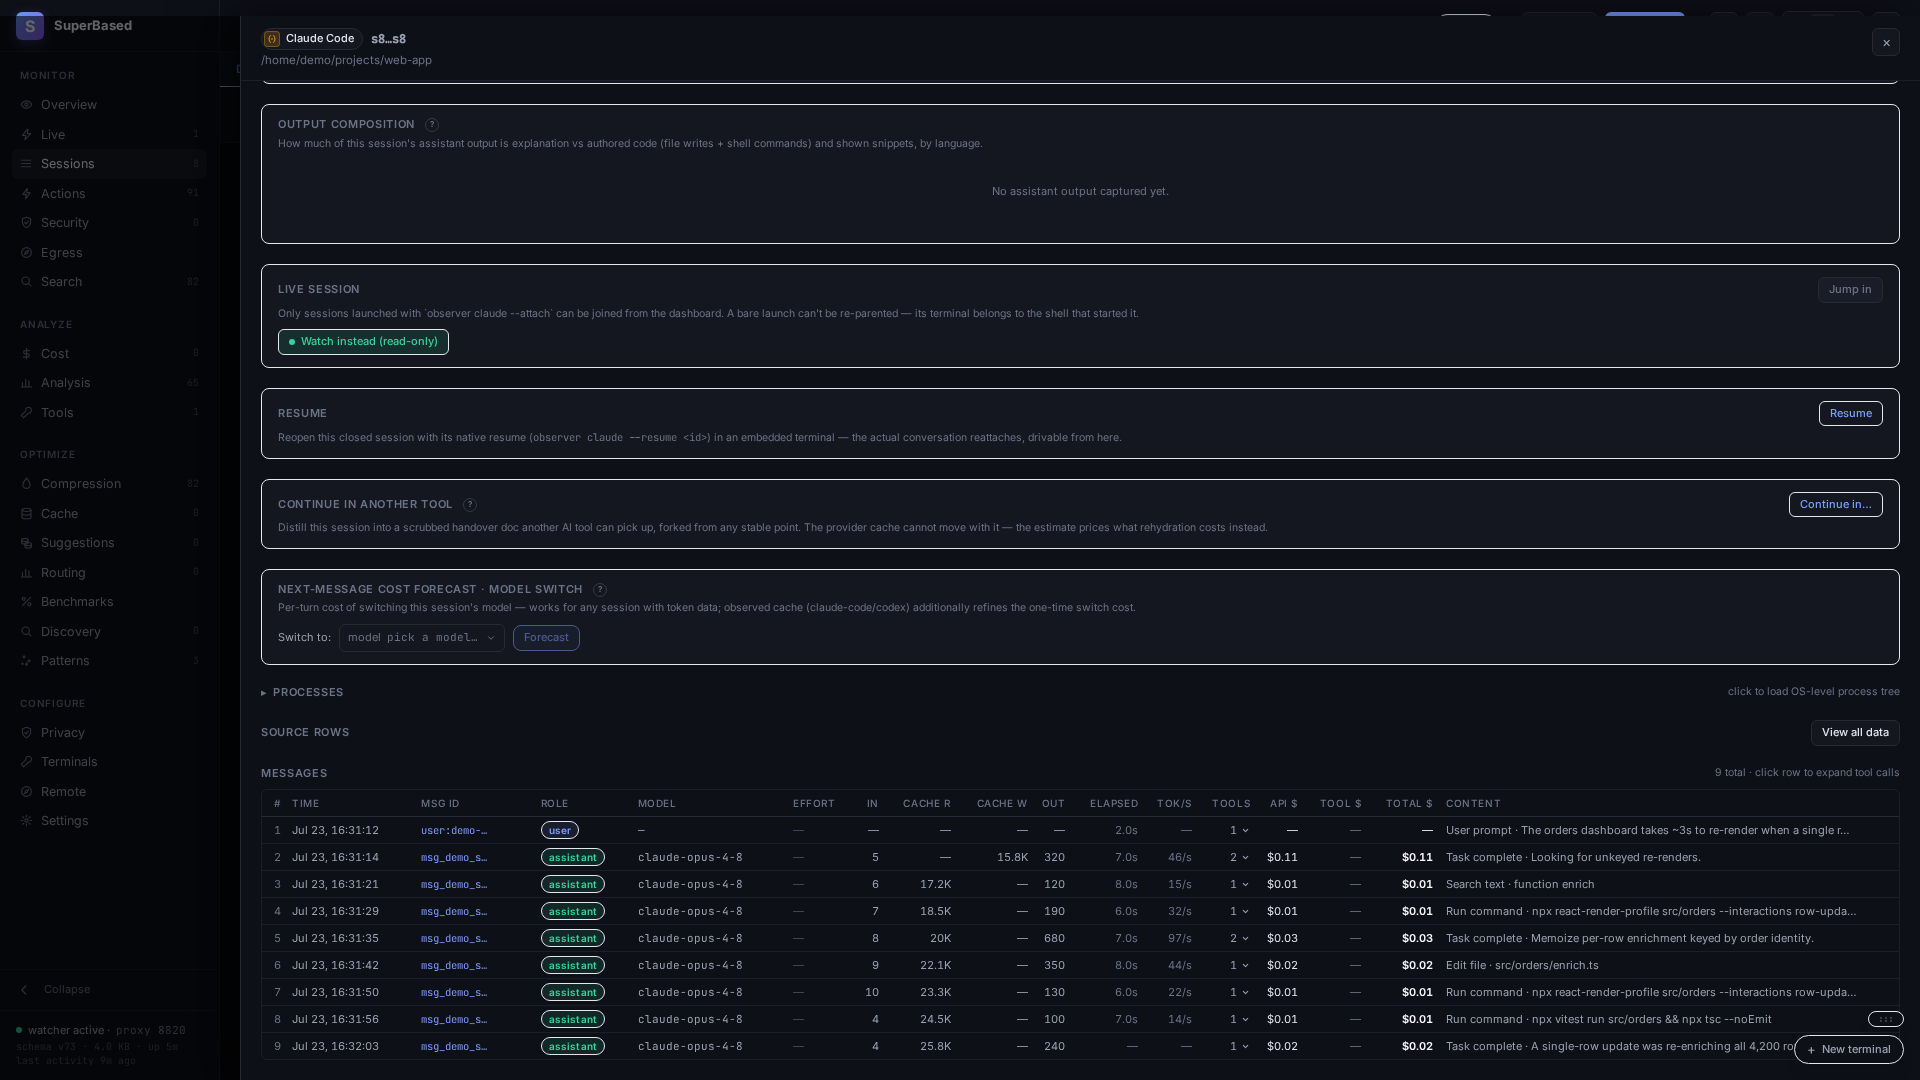Click the Terminals icon in sidebar
This screenshot has width=1920, height=1080.
point(27,762)
